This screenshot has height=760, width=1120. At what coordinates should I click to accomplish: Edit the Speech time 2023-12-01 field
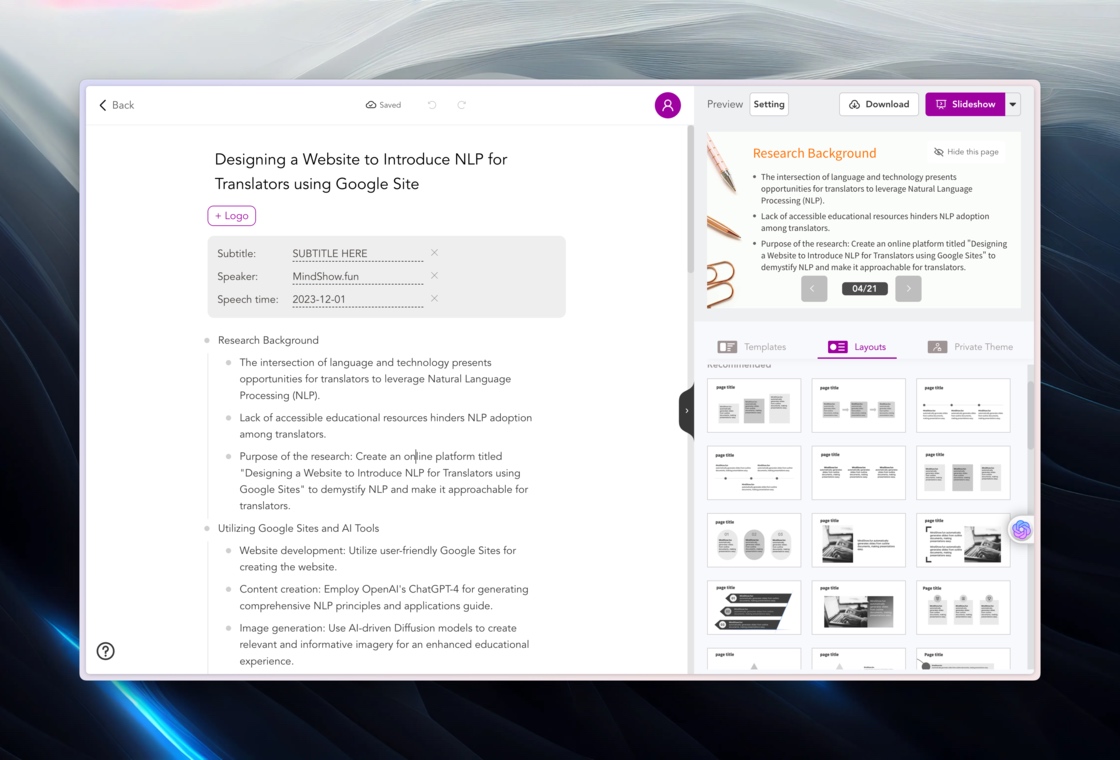point(357,299)
